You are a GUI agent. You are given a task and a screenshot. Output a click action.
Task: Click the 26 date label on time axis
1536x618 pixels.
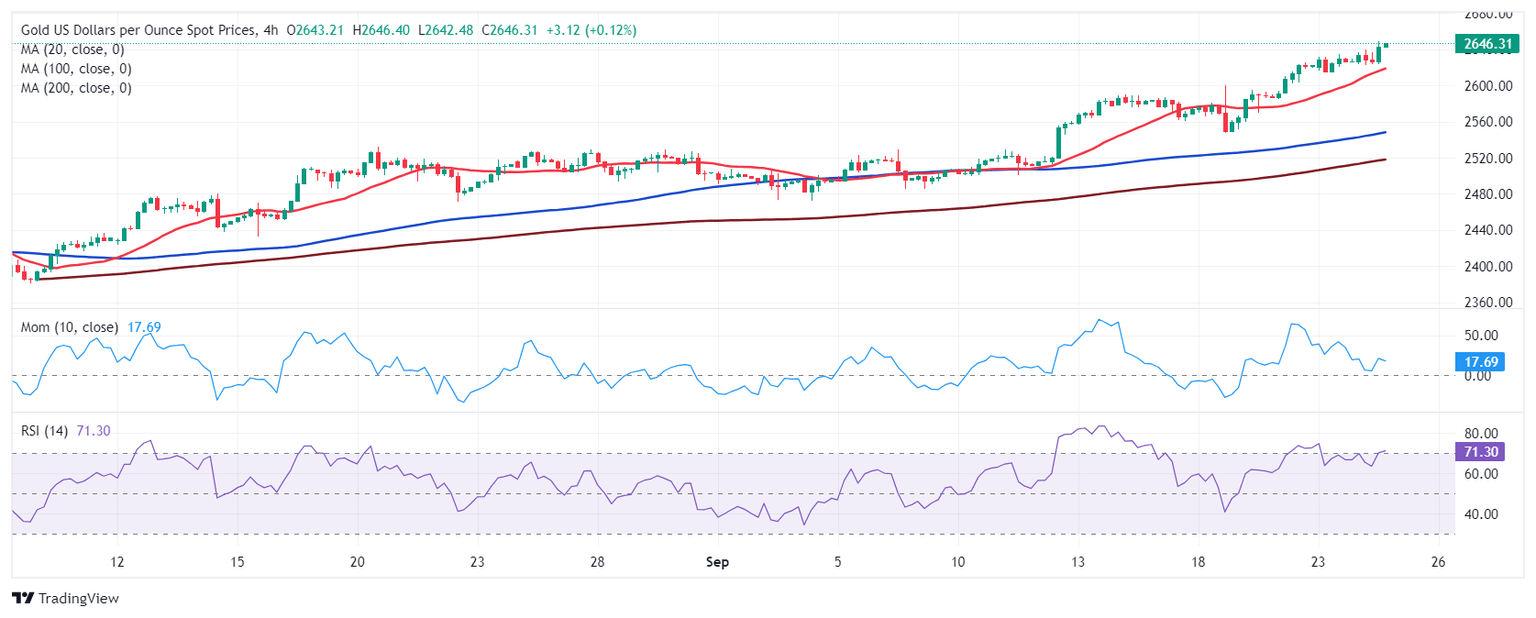(1438, 562)
